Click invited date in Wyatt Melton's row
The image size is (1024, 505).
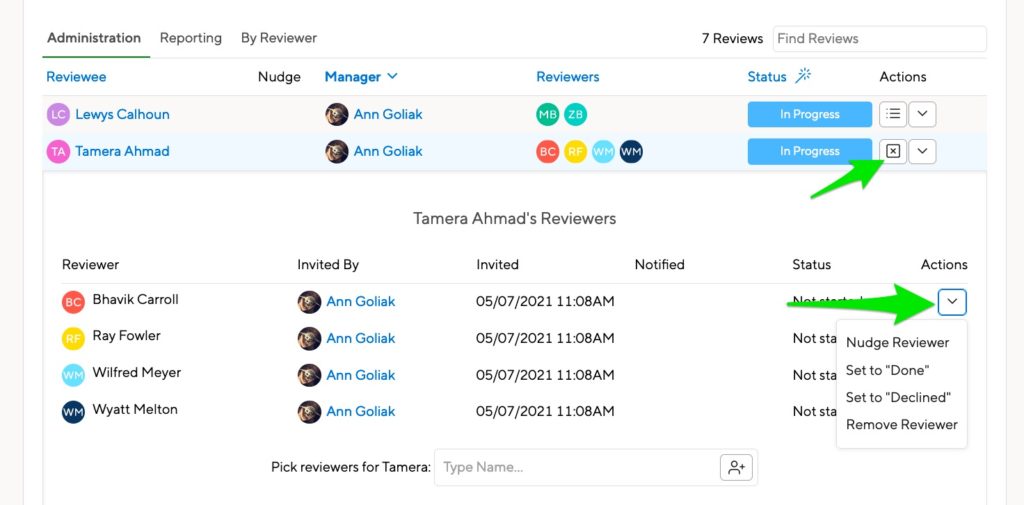pos(545,412)
